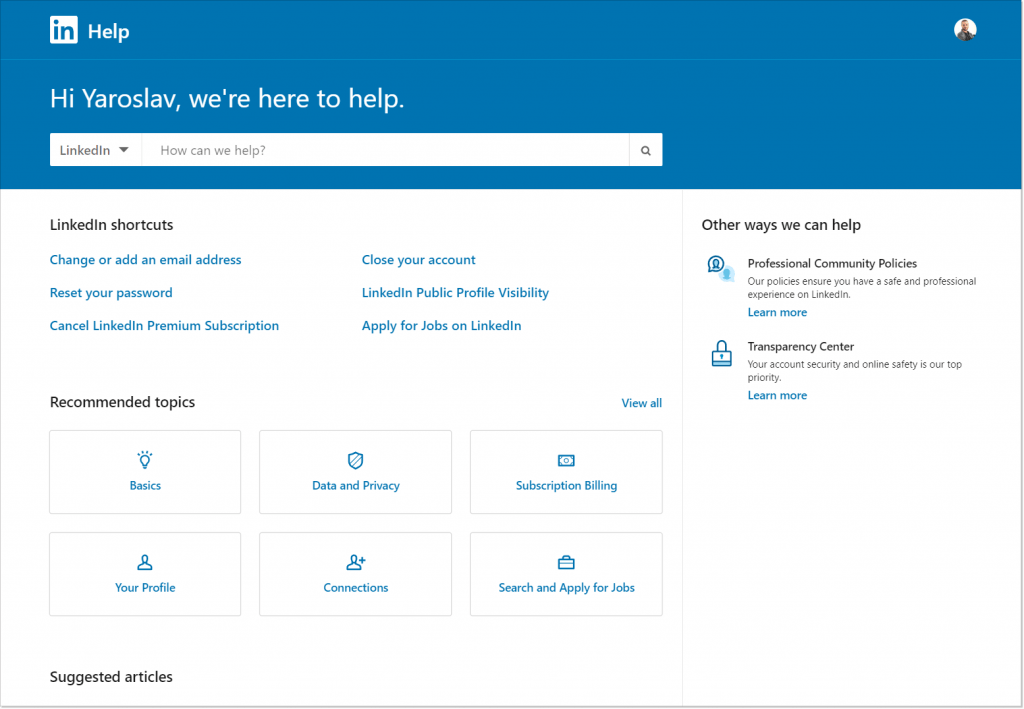The height and width of the screenshot is (709, 1024).
Task: Click the 'Professional Community Policies' heading
Action: (x=832, y=263)
